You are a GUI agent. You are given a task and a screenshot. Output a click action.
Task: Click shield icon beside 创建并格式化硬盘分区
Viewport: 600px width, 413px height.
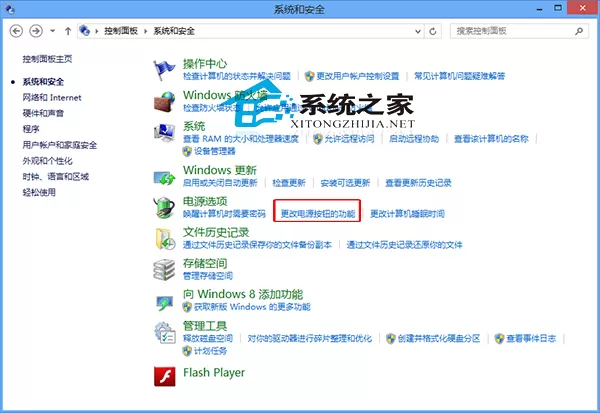coord(391,338)
